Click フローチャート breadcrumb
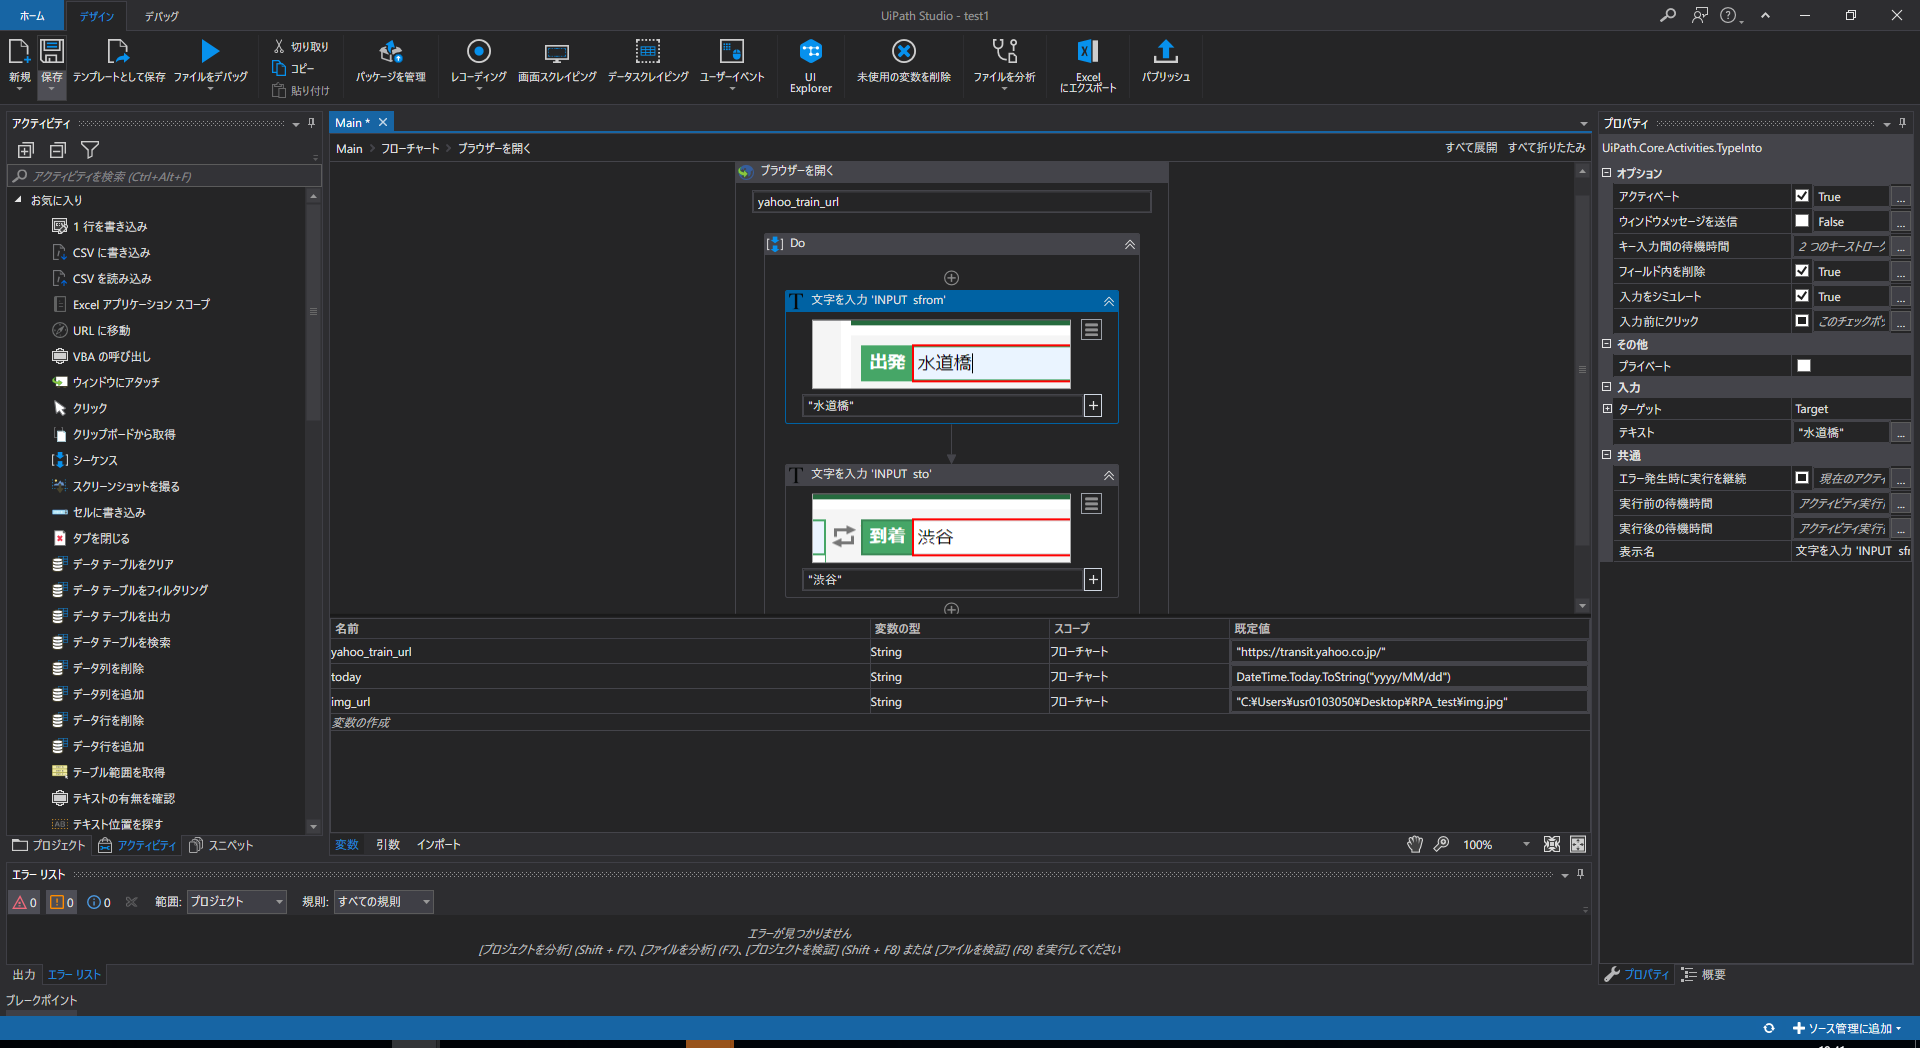1920x1048 pixels. 410,148
